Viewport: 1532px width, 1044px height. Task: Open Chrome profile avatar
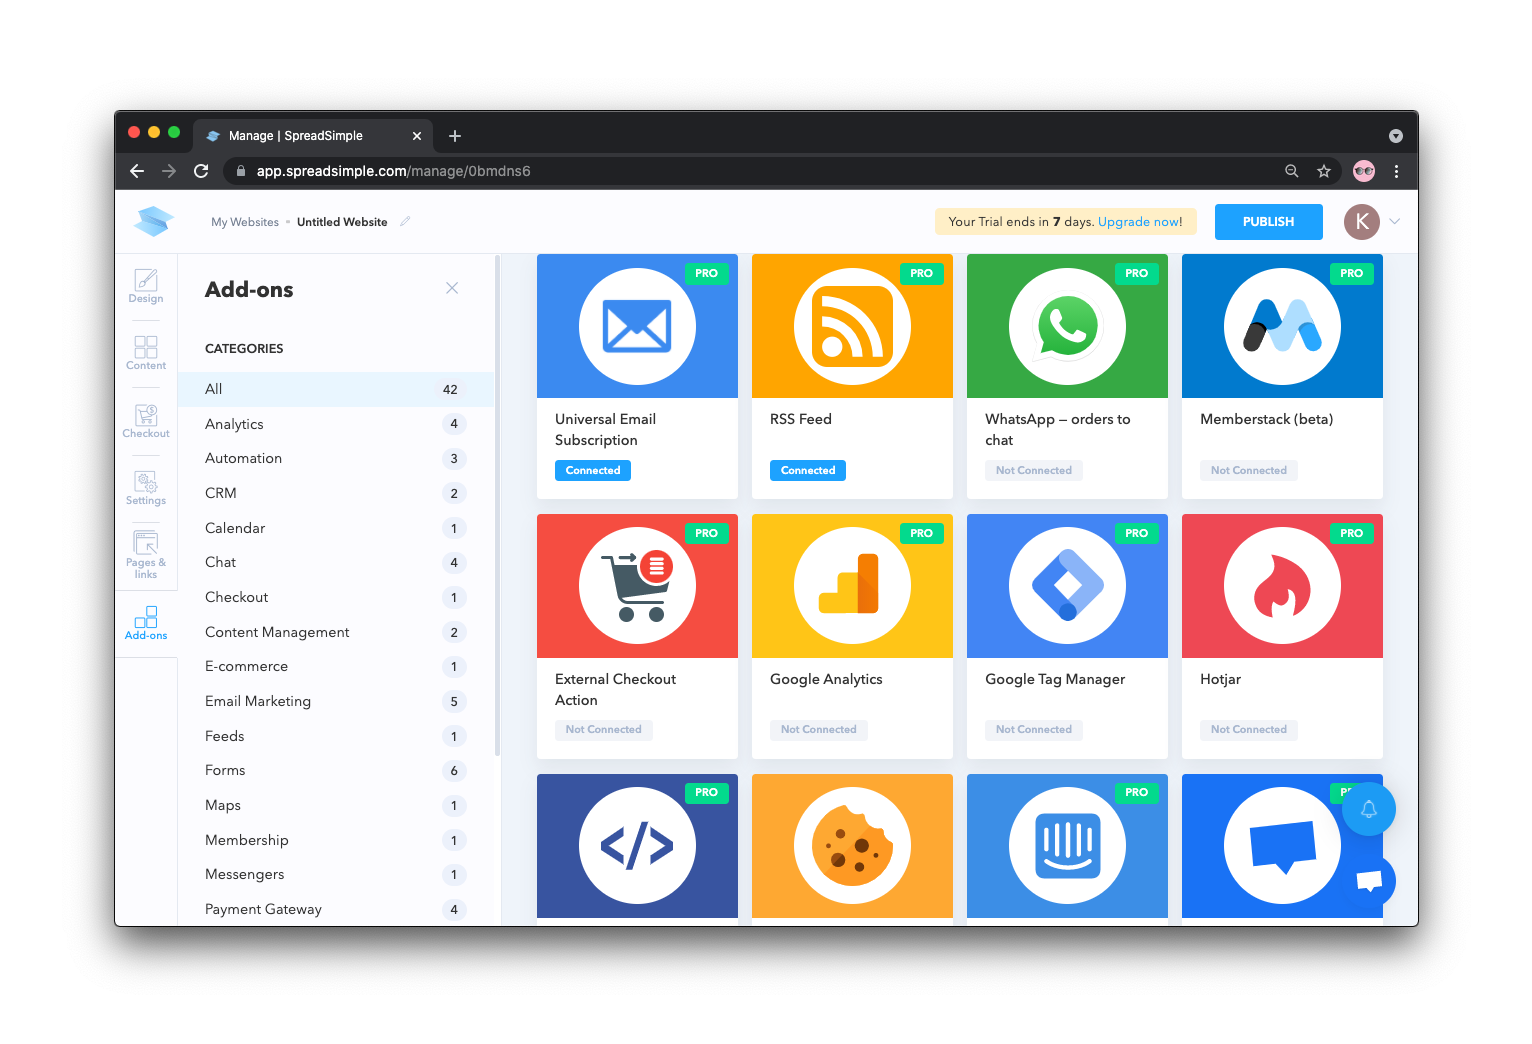tap(1364, 171)
